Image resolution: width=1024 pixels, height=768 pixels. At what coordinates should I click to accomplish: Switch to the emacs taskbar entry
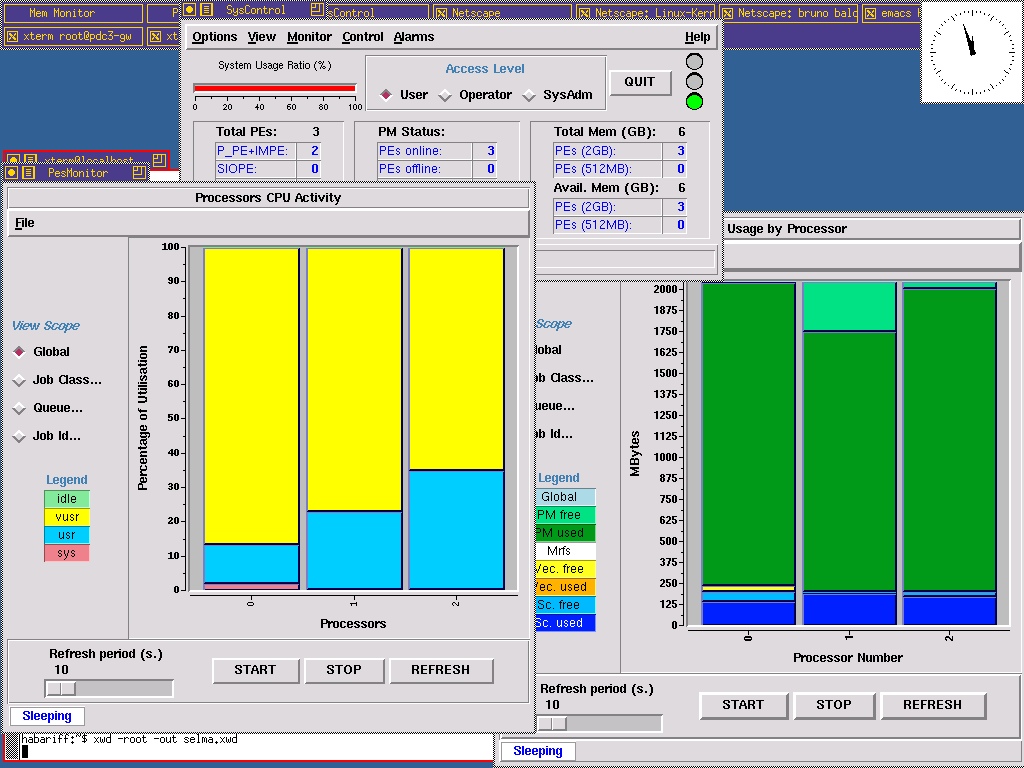(x=891, y=13)
